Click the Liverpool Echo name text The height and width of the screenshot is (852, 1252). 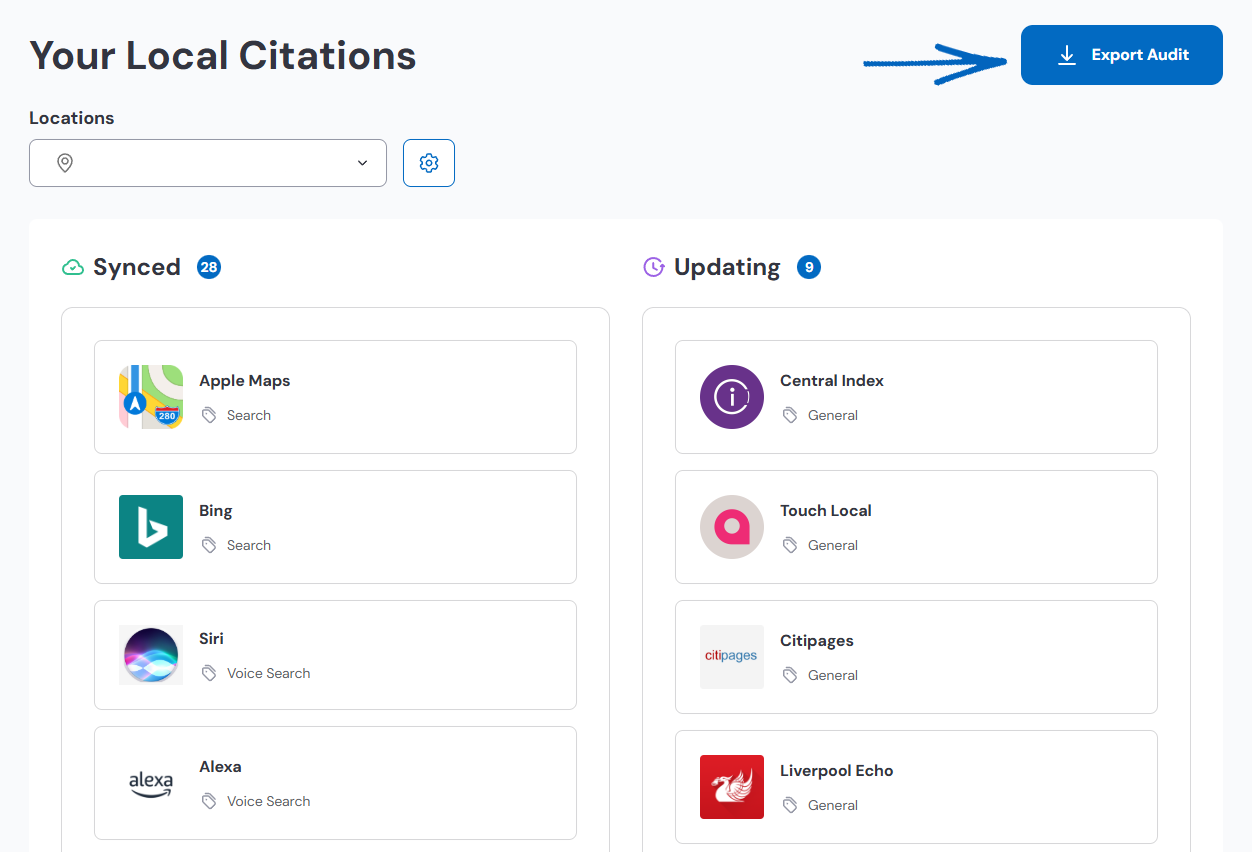(x=837, y=771)
